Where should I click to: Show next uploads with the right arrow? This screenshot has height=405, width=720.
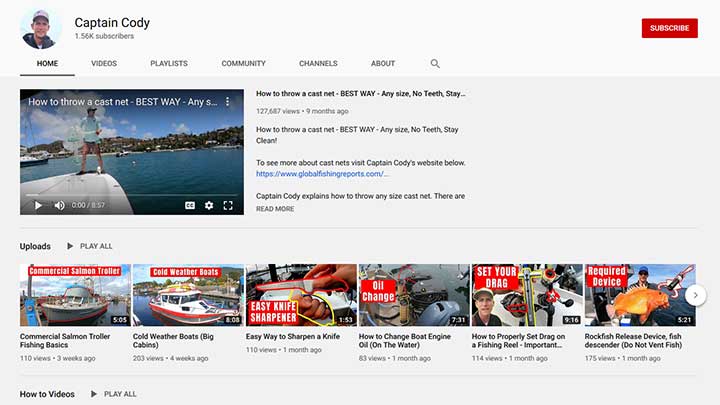point(695,295)
